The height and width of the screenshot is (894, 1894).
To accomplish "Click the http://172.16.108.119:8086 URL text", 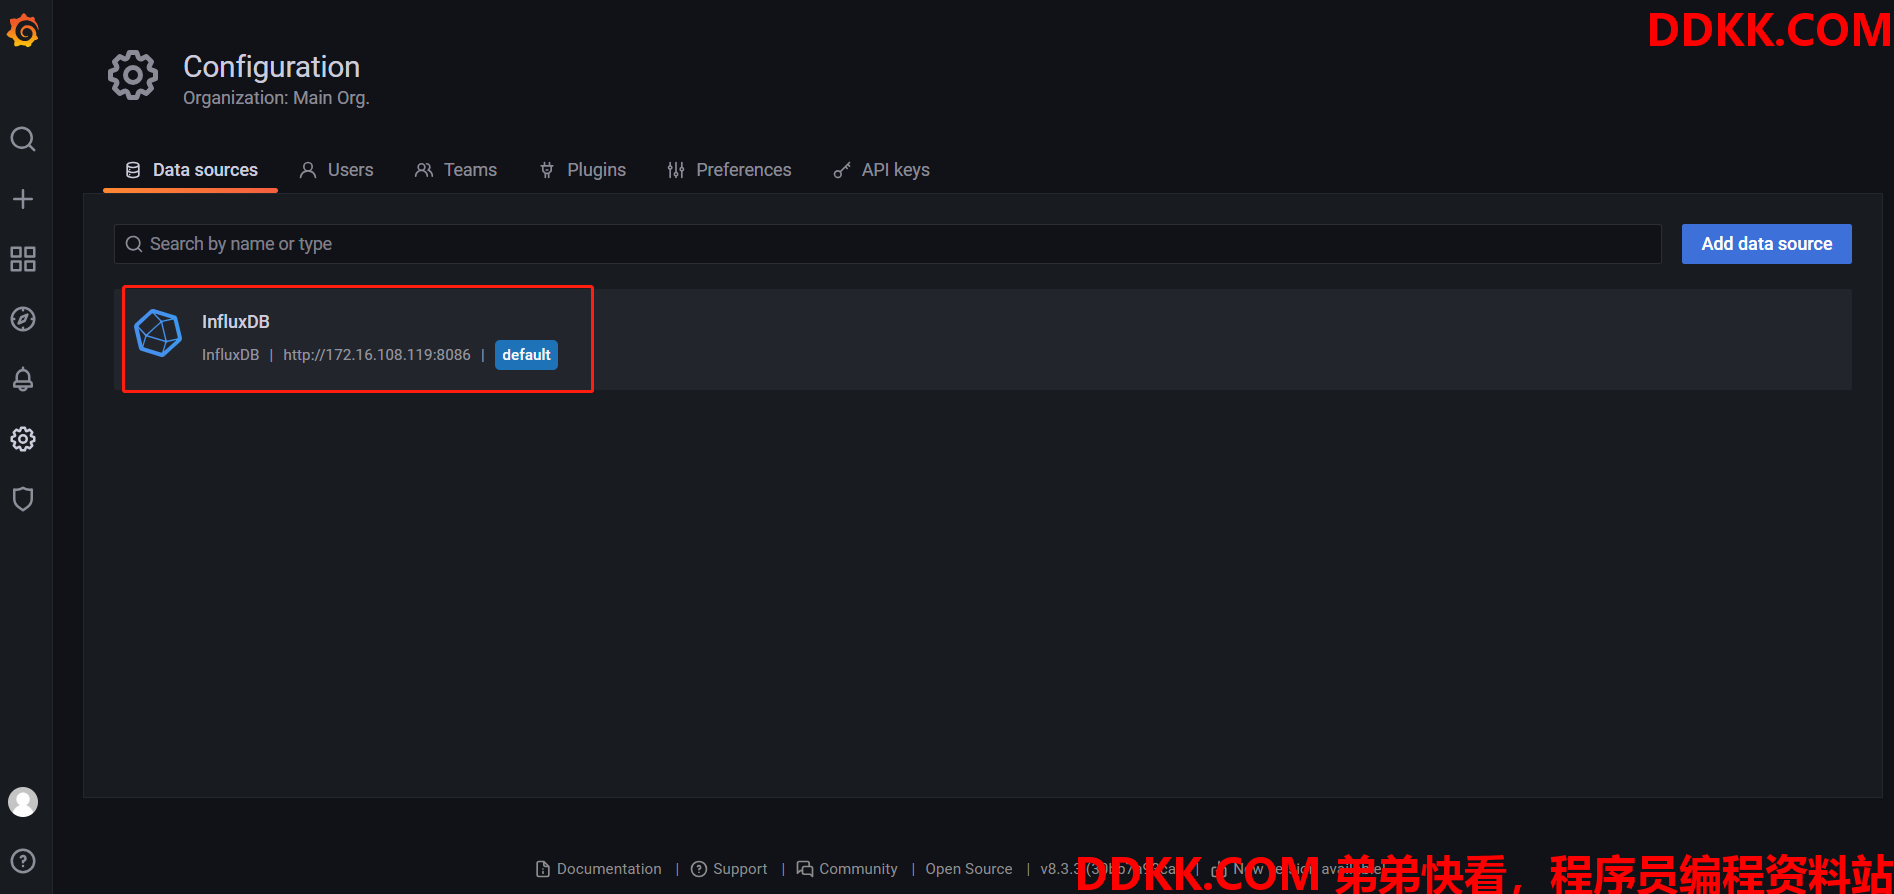I will tap(377, 355).
